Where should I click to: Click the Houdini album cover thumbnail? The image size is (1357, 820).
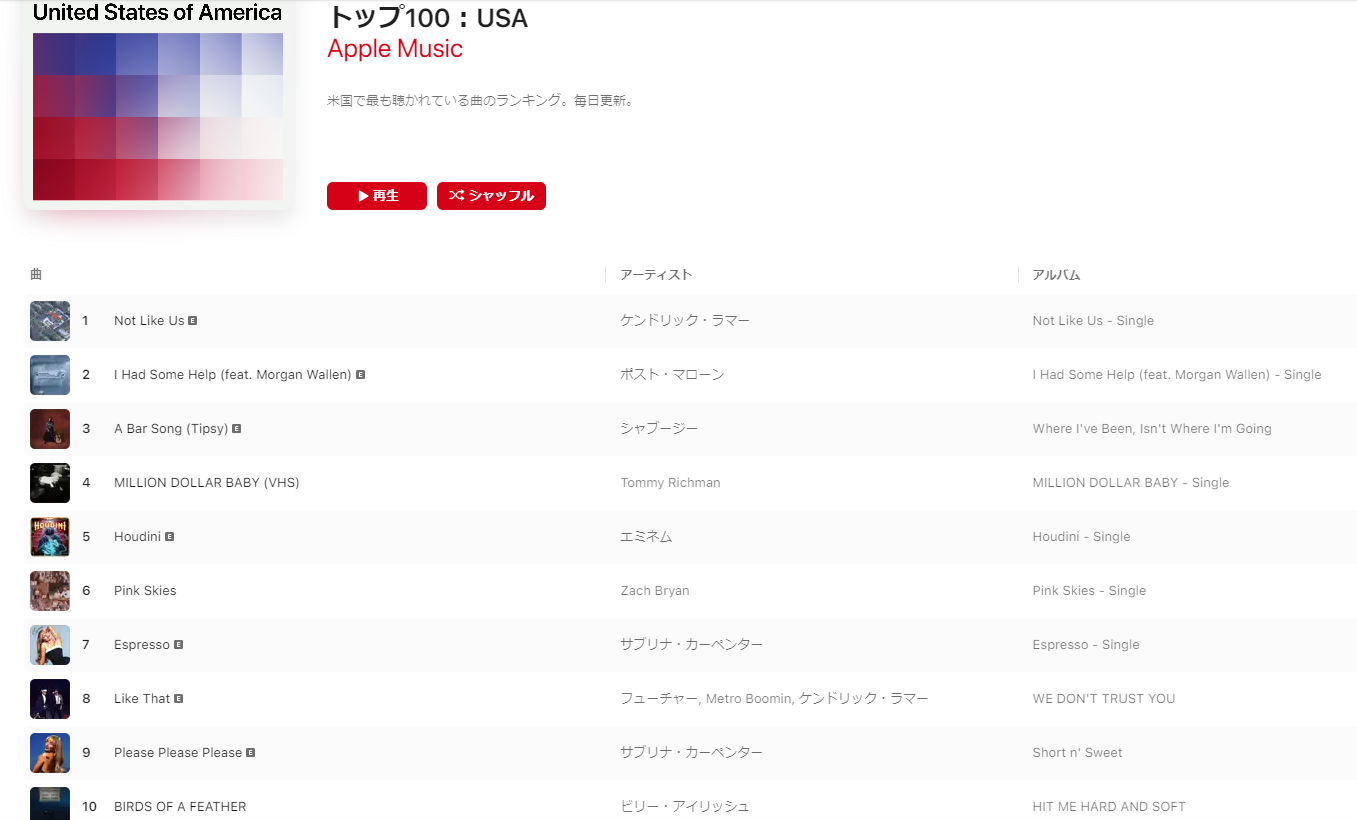[x=50, y=537]
